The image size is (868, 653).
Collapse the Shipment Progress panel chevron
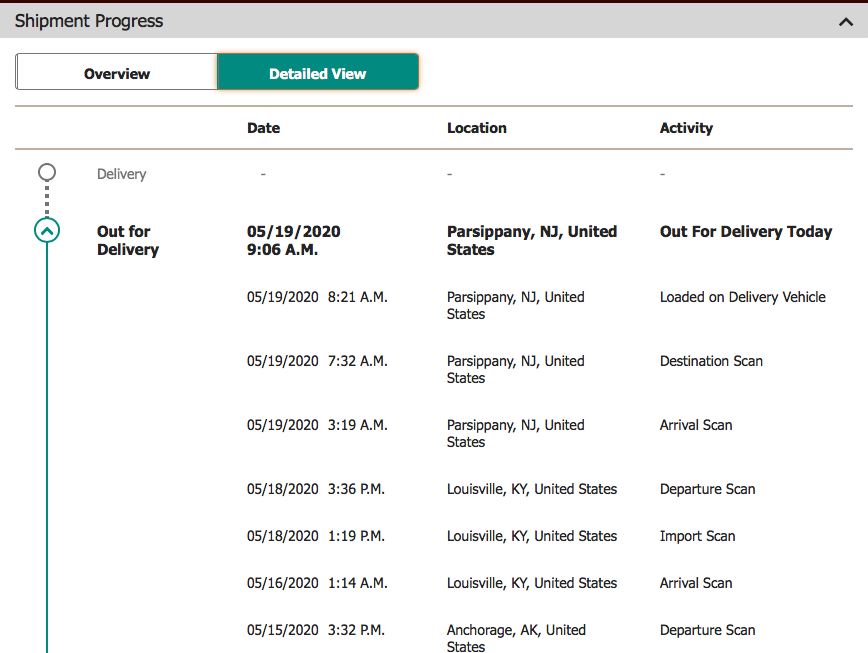pos(846,21)
